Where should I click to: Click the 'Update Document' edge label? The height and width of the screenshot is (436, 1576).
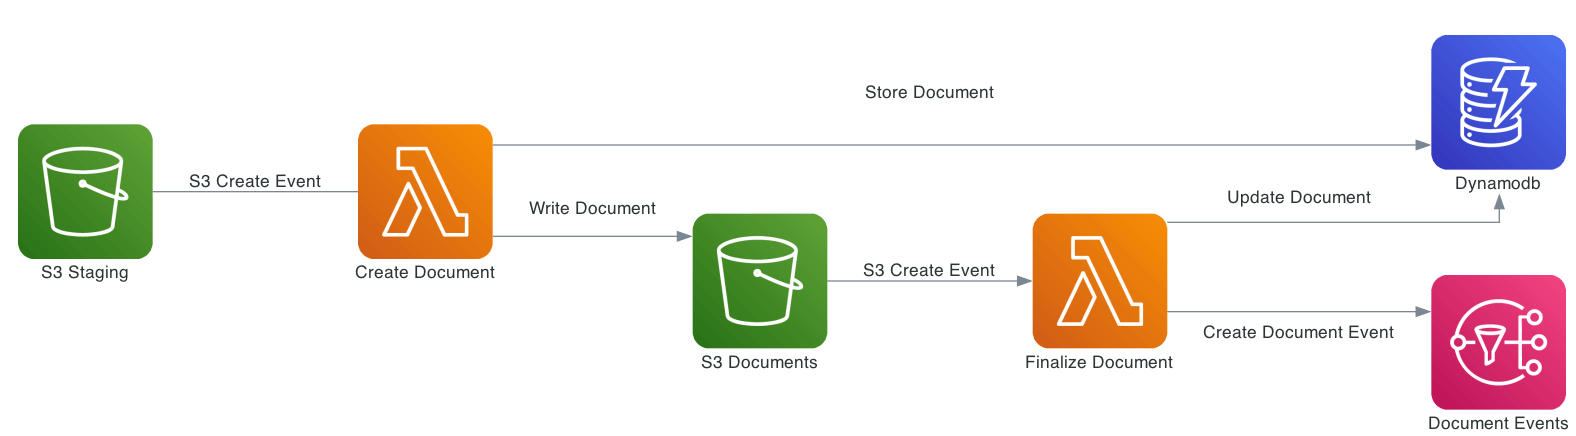pos(1299,197)
